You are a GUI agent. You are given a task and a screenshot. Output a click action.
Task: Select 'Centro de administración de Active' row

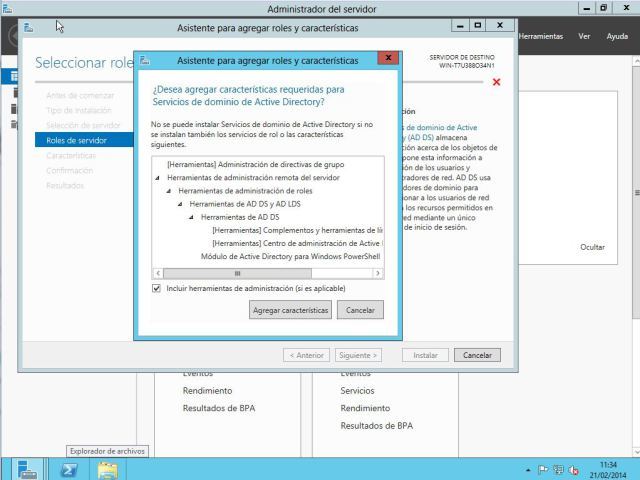pyautogui.click(x=297, y=243)
